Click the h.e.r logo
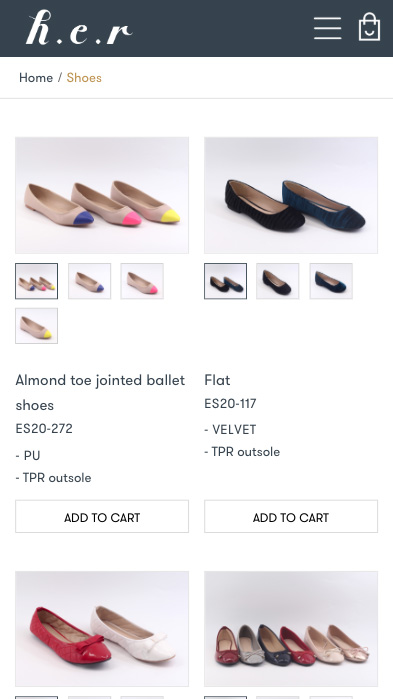393x699 pixels. pyautogui.click(x=79, y=28)
